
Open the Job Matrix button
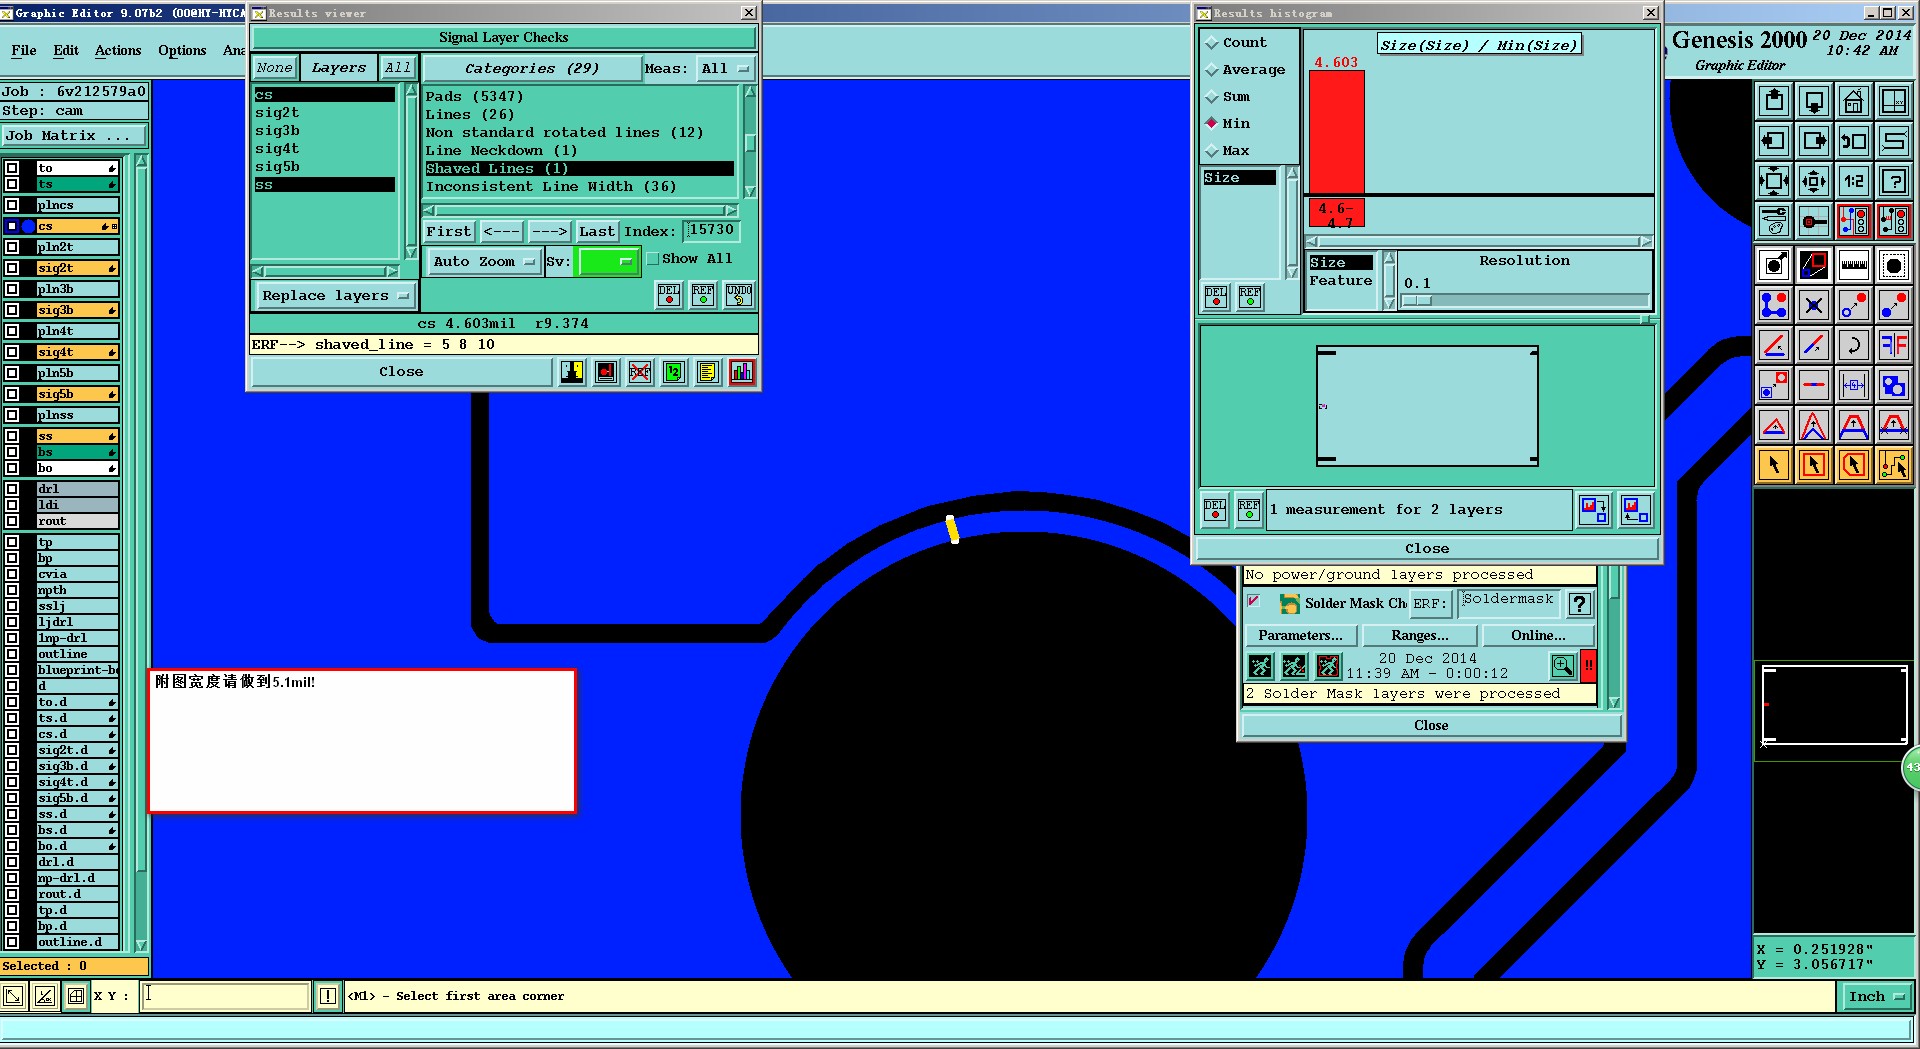(x=74, y=136)
